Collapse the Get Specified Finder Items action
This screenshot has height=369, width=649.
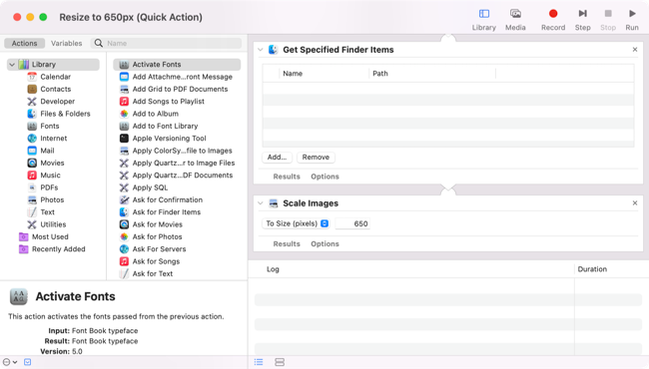point(260,50)
